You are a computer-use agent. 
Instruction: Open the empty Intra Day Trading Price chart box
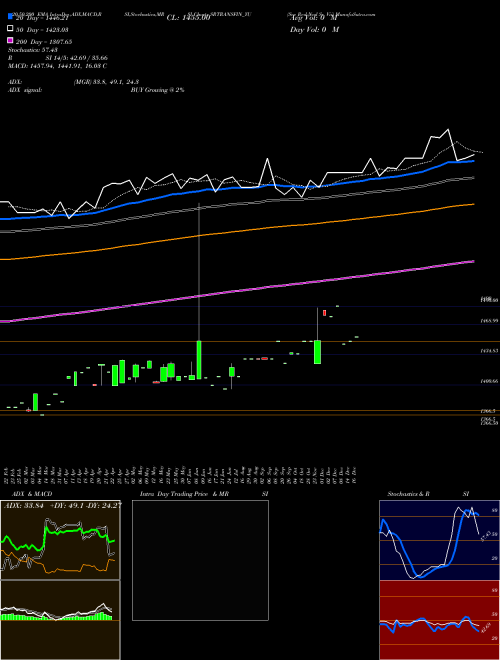(x=200, y=560)
